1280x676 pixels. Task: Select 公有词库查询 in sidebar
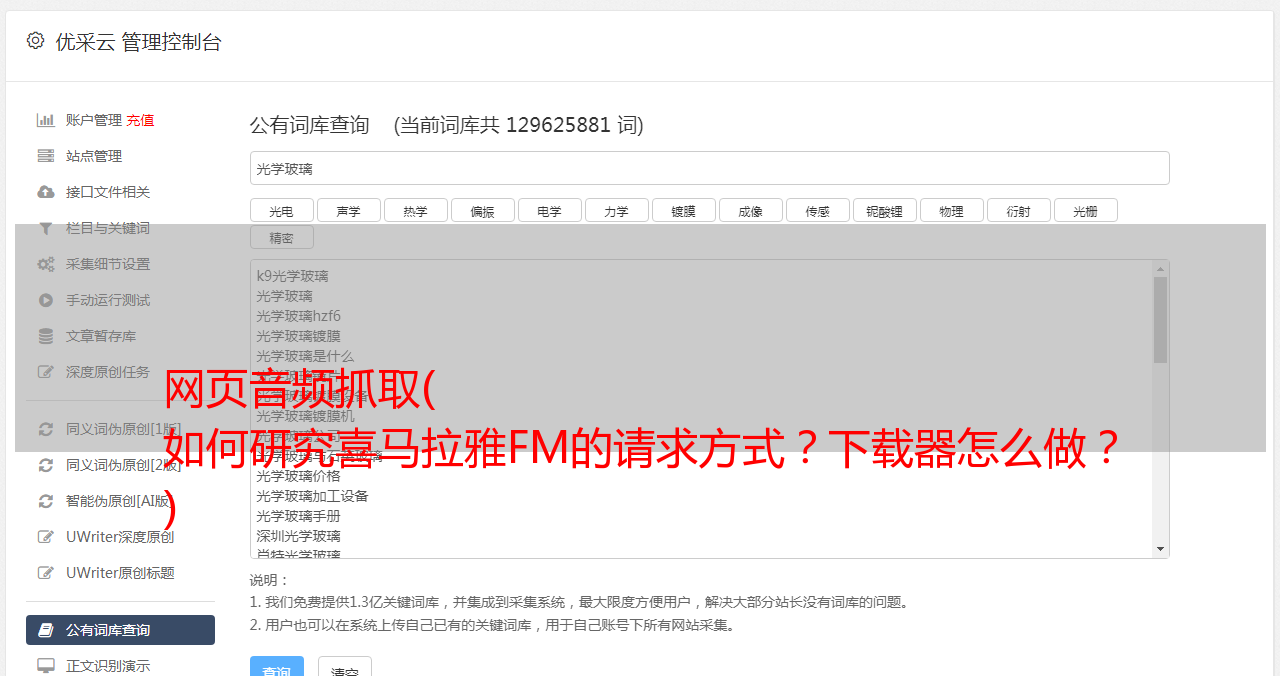[x=120, y=630]
